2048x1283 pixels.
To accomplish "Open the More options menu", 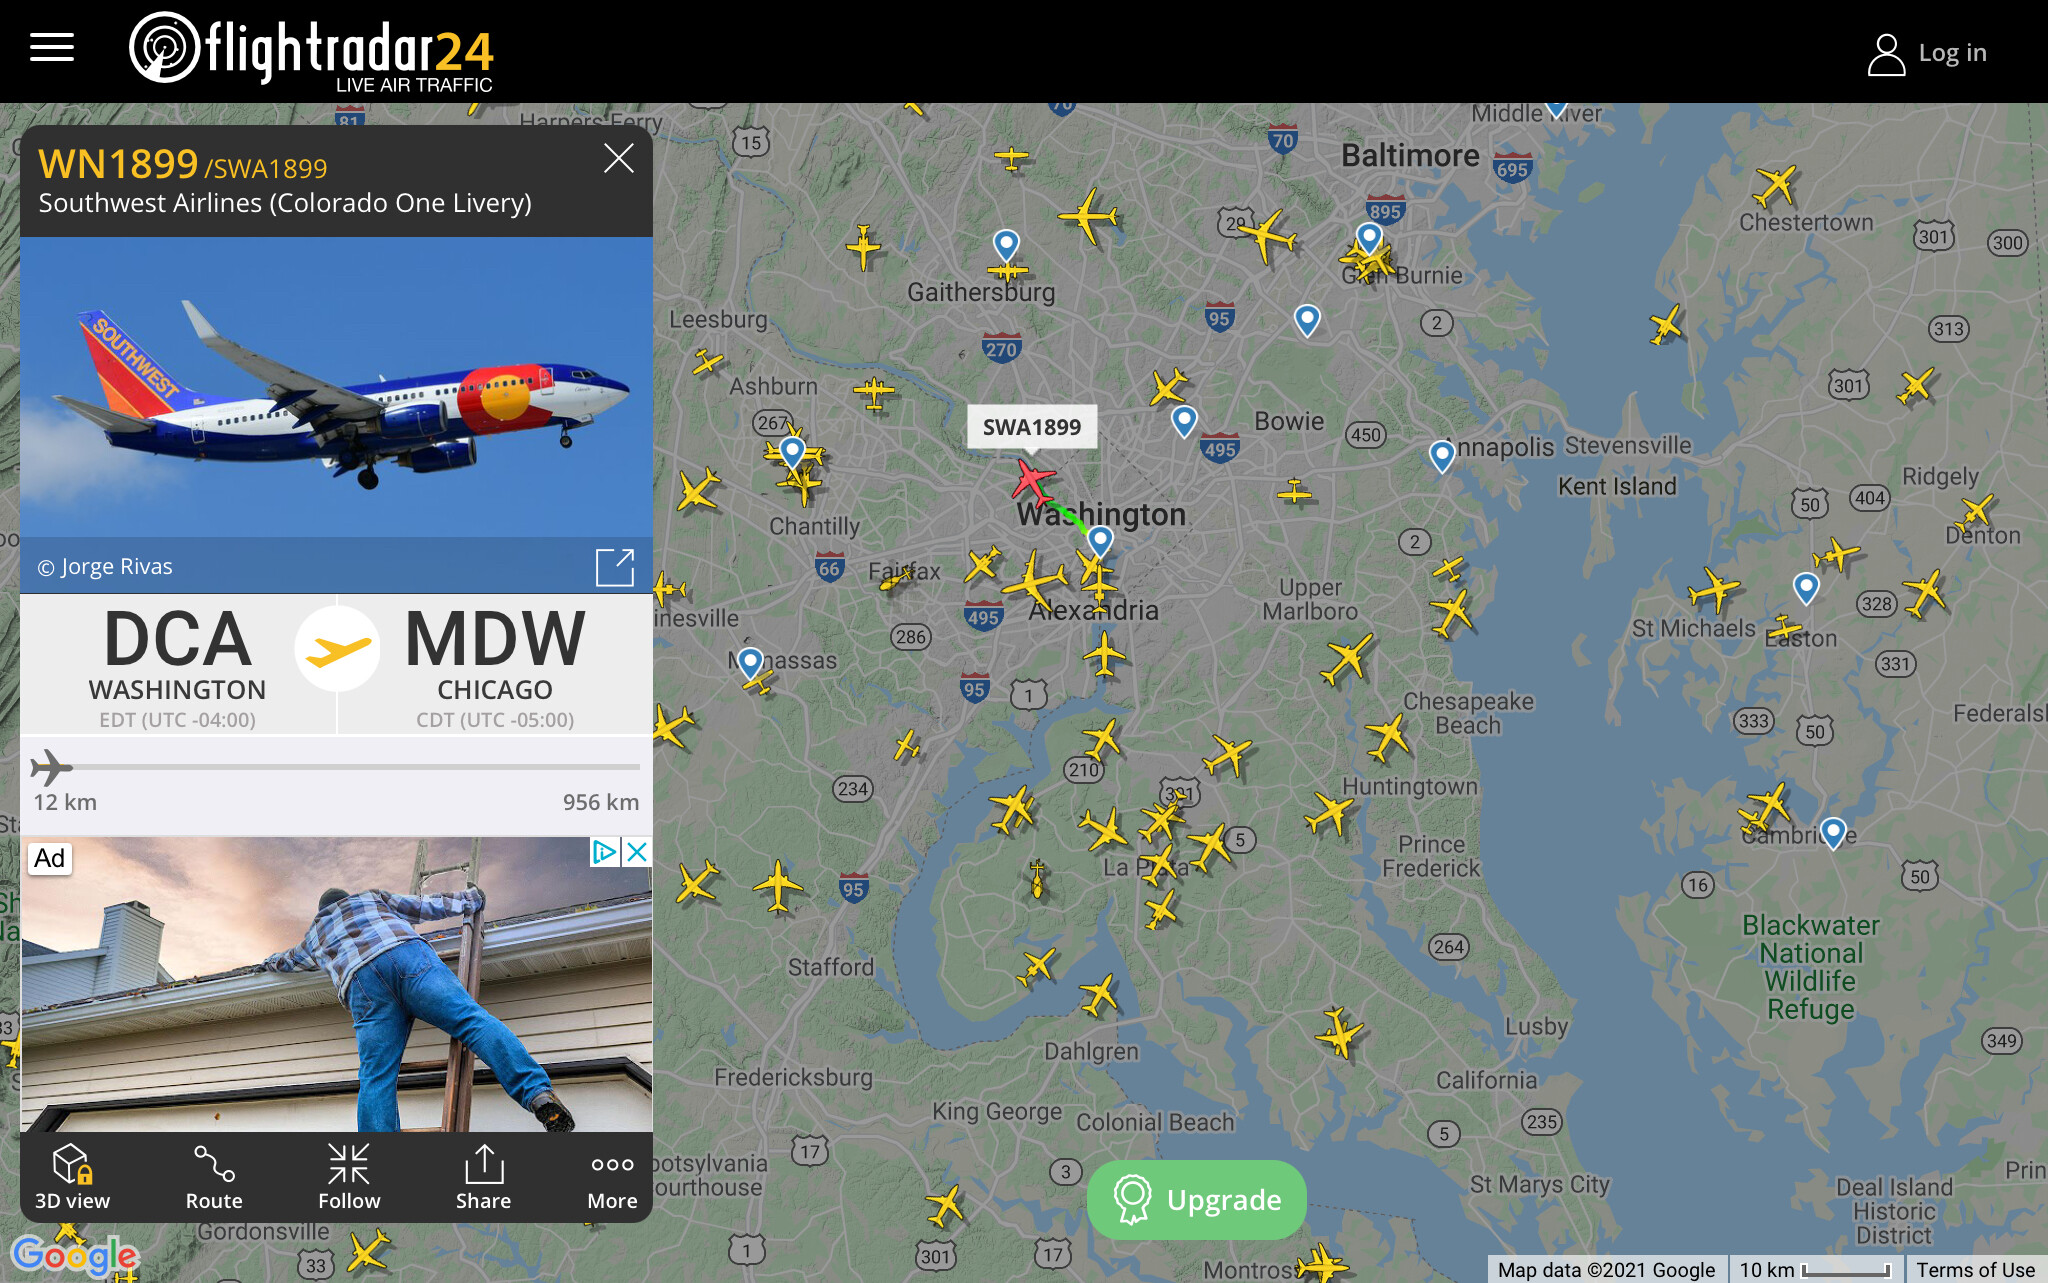I will [x=612, y=1177].
